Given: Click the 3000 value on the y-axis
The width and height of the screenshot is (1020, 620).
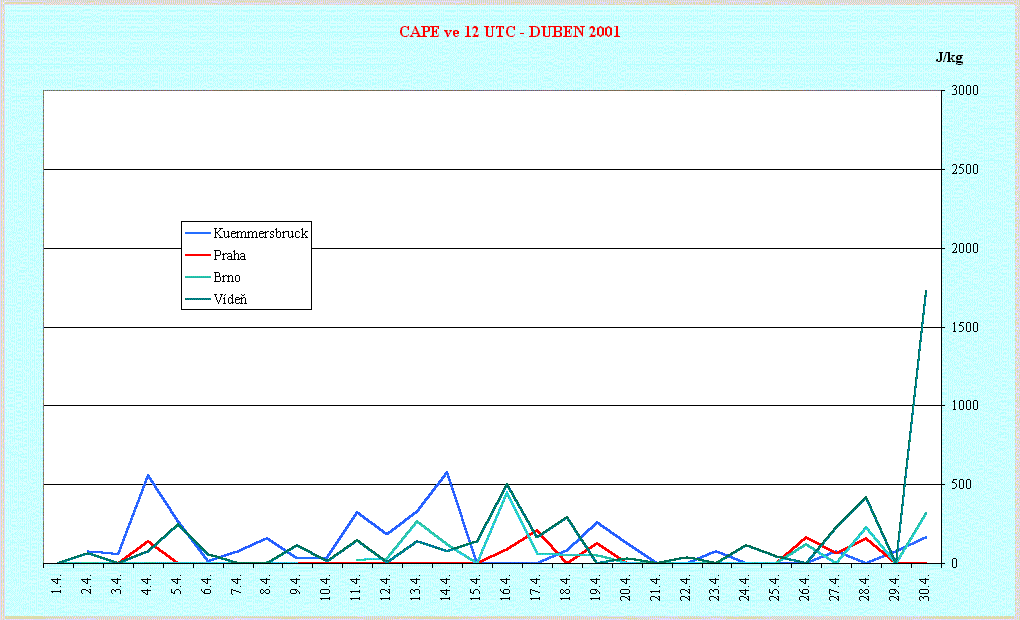Looking at the screenshot, I should point(965,91).
